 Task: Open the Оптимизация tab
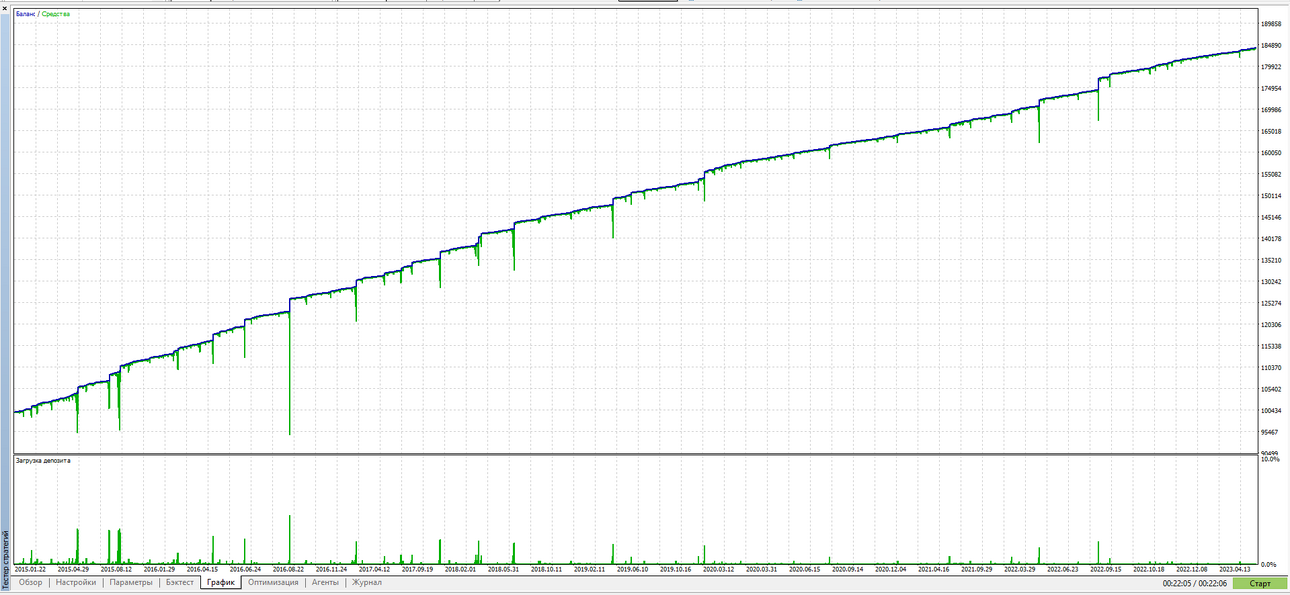pos(273,582)
